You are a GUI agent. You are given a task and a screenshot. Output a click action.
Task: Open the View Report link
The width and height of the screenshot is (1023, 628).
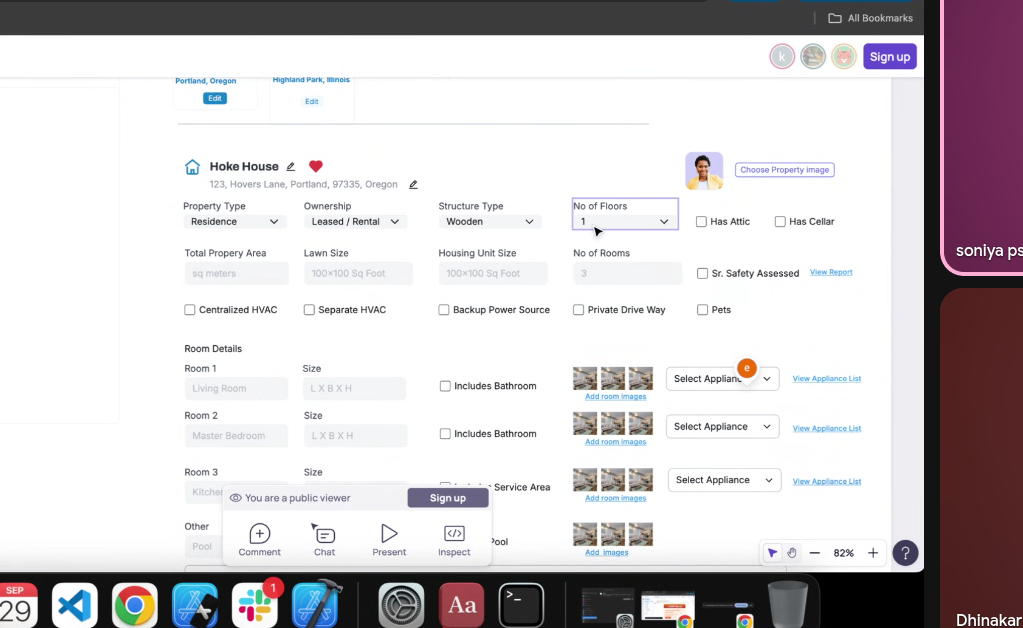(831, 272)
